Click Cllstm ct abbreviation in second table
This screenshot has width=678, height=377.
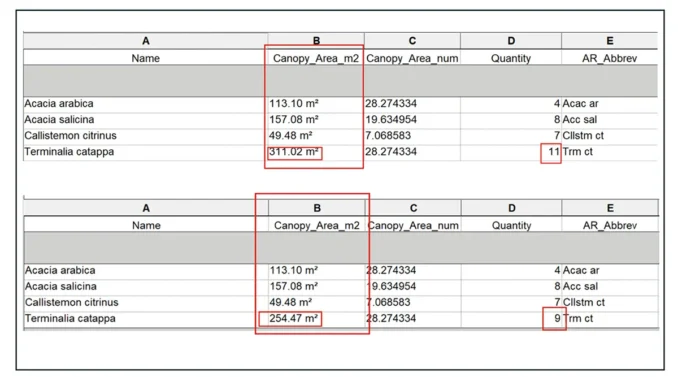[x=584, y=302]
